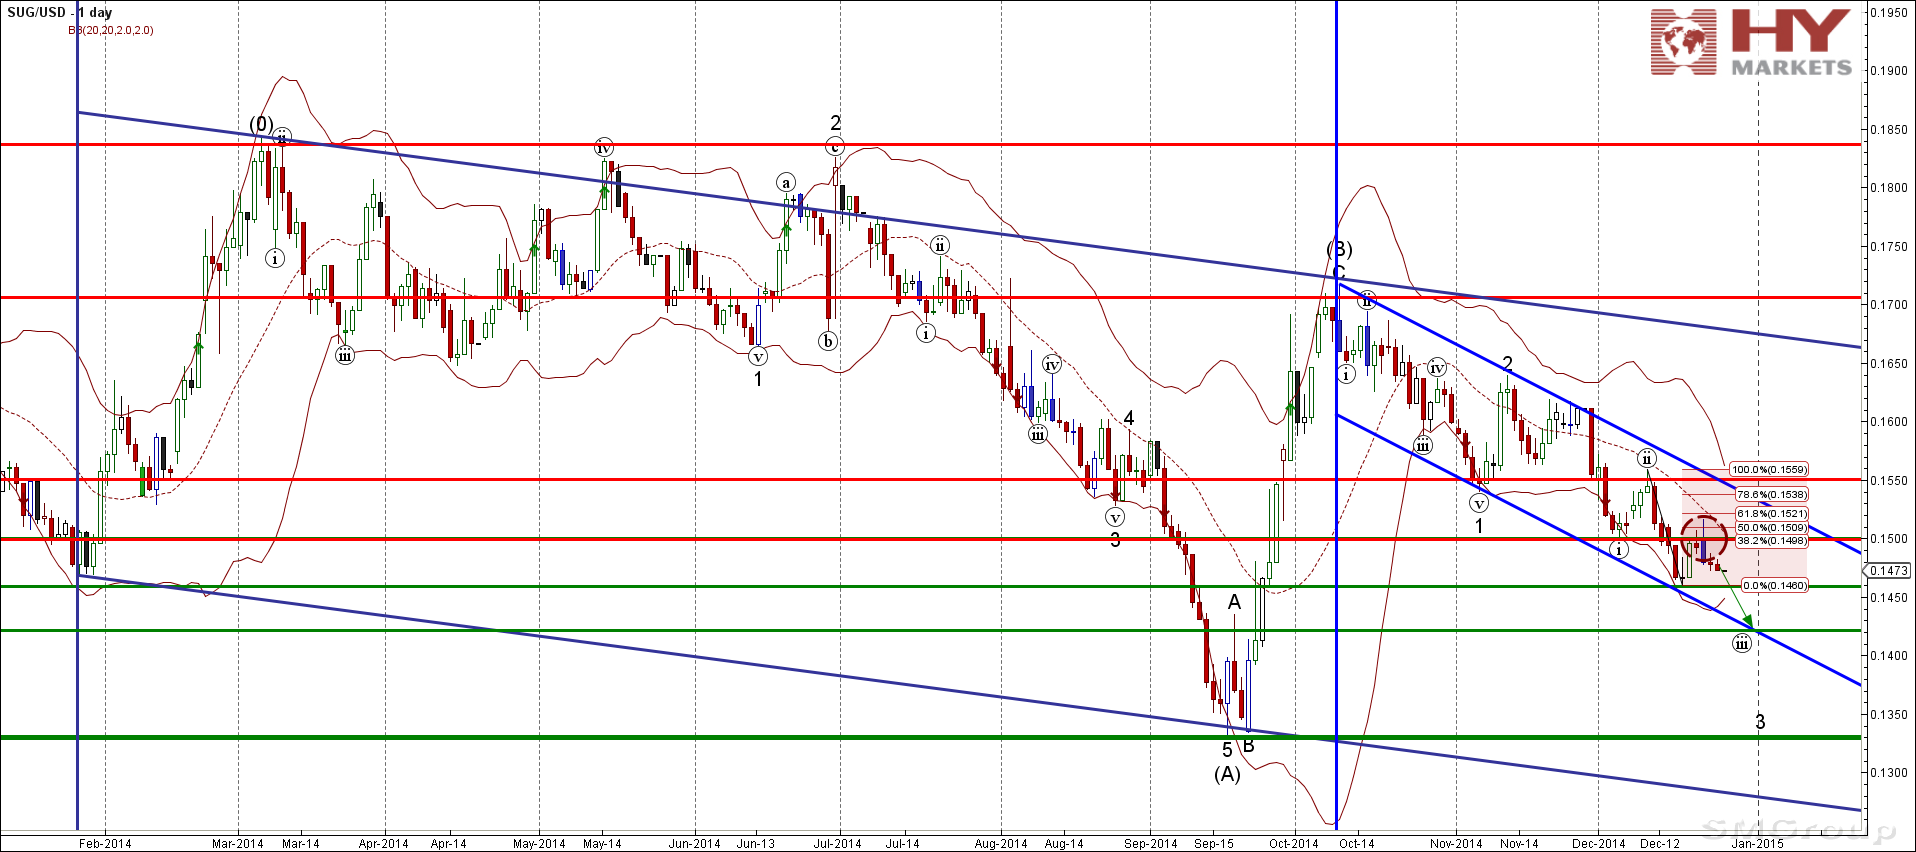Open the BB(20,20,2.0,2.0) indicator label
1916x852 pixels.
click(x=111, y=30)
